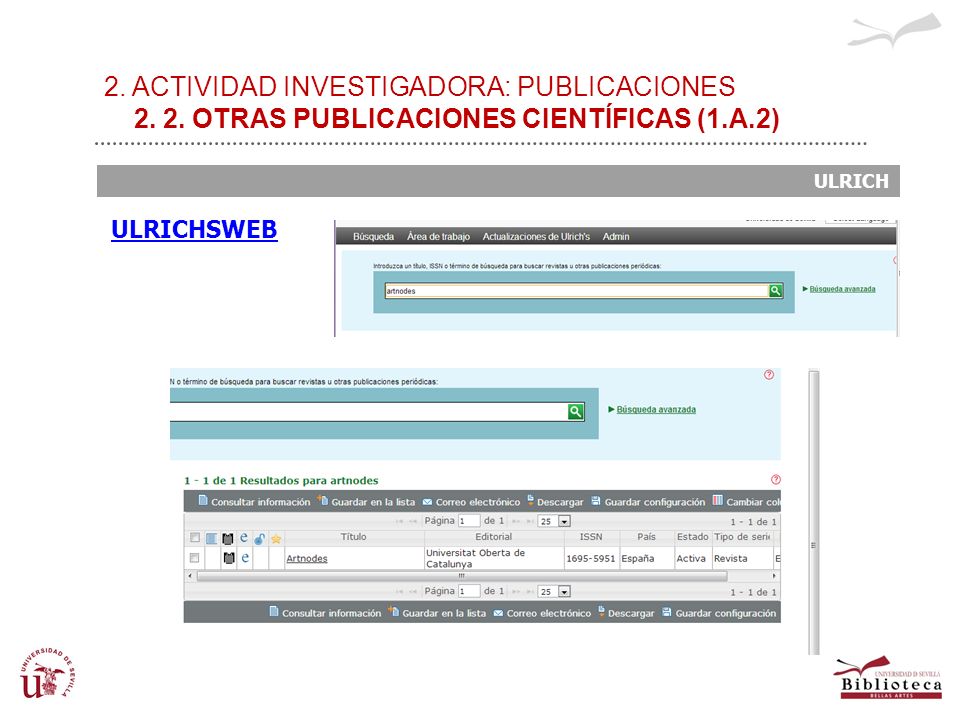Click Búsqueda avanzada in the results page panel

click(x=656, y=410)
